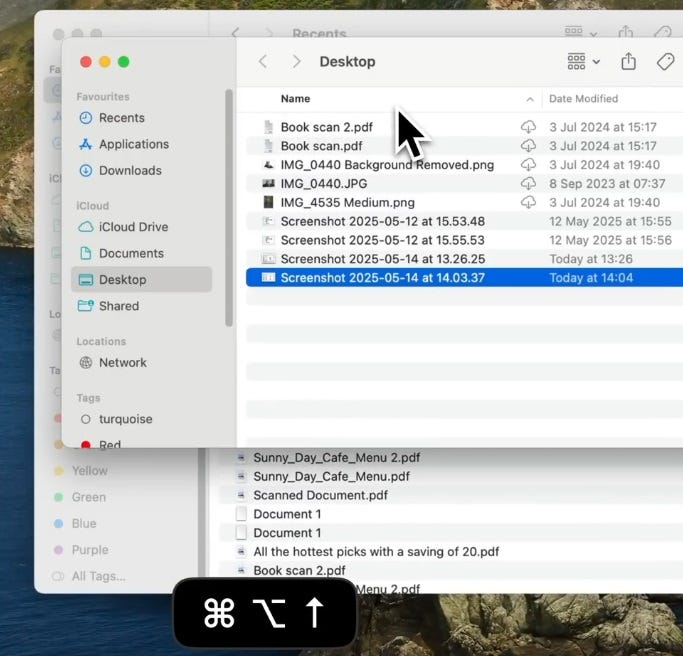Sort by Date Modified column header
Image resolution: width=683 pixels, height=656 pixels.
583,99
